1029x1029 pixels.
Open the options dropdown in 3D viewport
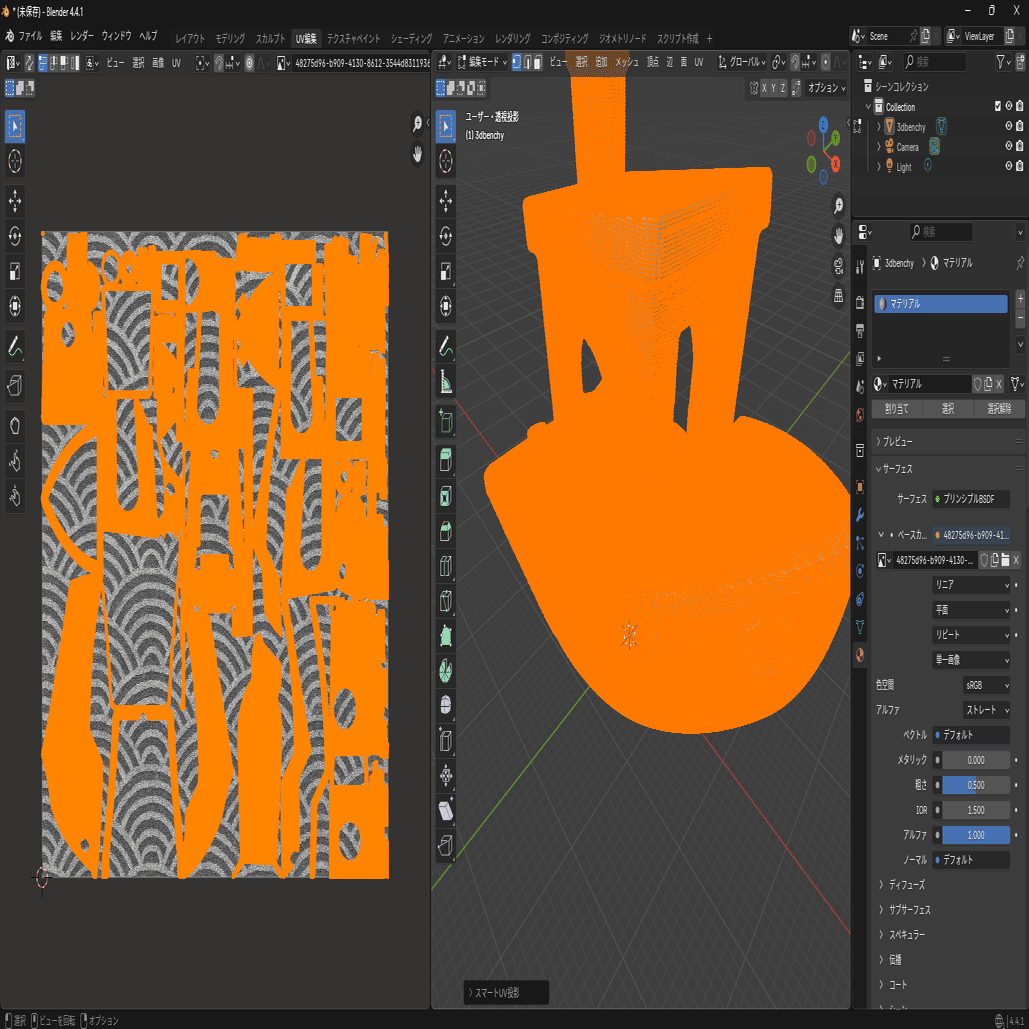(x=826, y=88)
